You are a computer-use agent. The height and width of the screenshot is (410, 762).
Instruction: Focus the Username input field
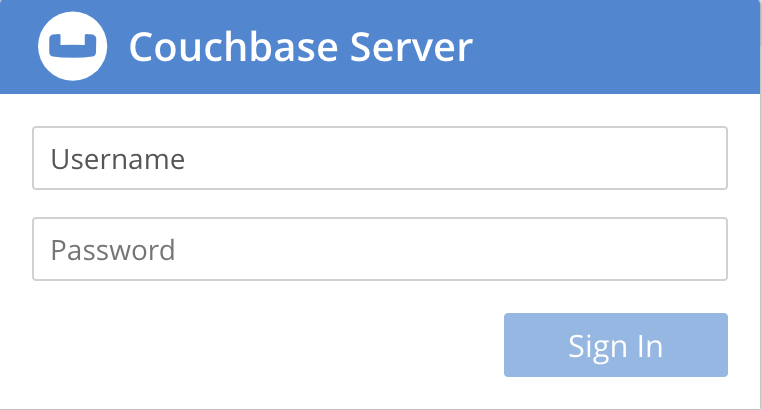(380, 158)
